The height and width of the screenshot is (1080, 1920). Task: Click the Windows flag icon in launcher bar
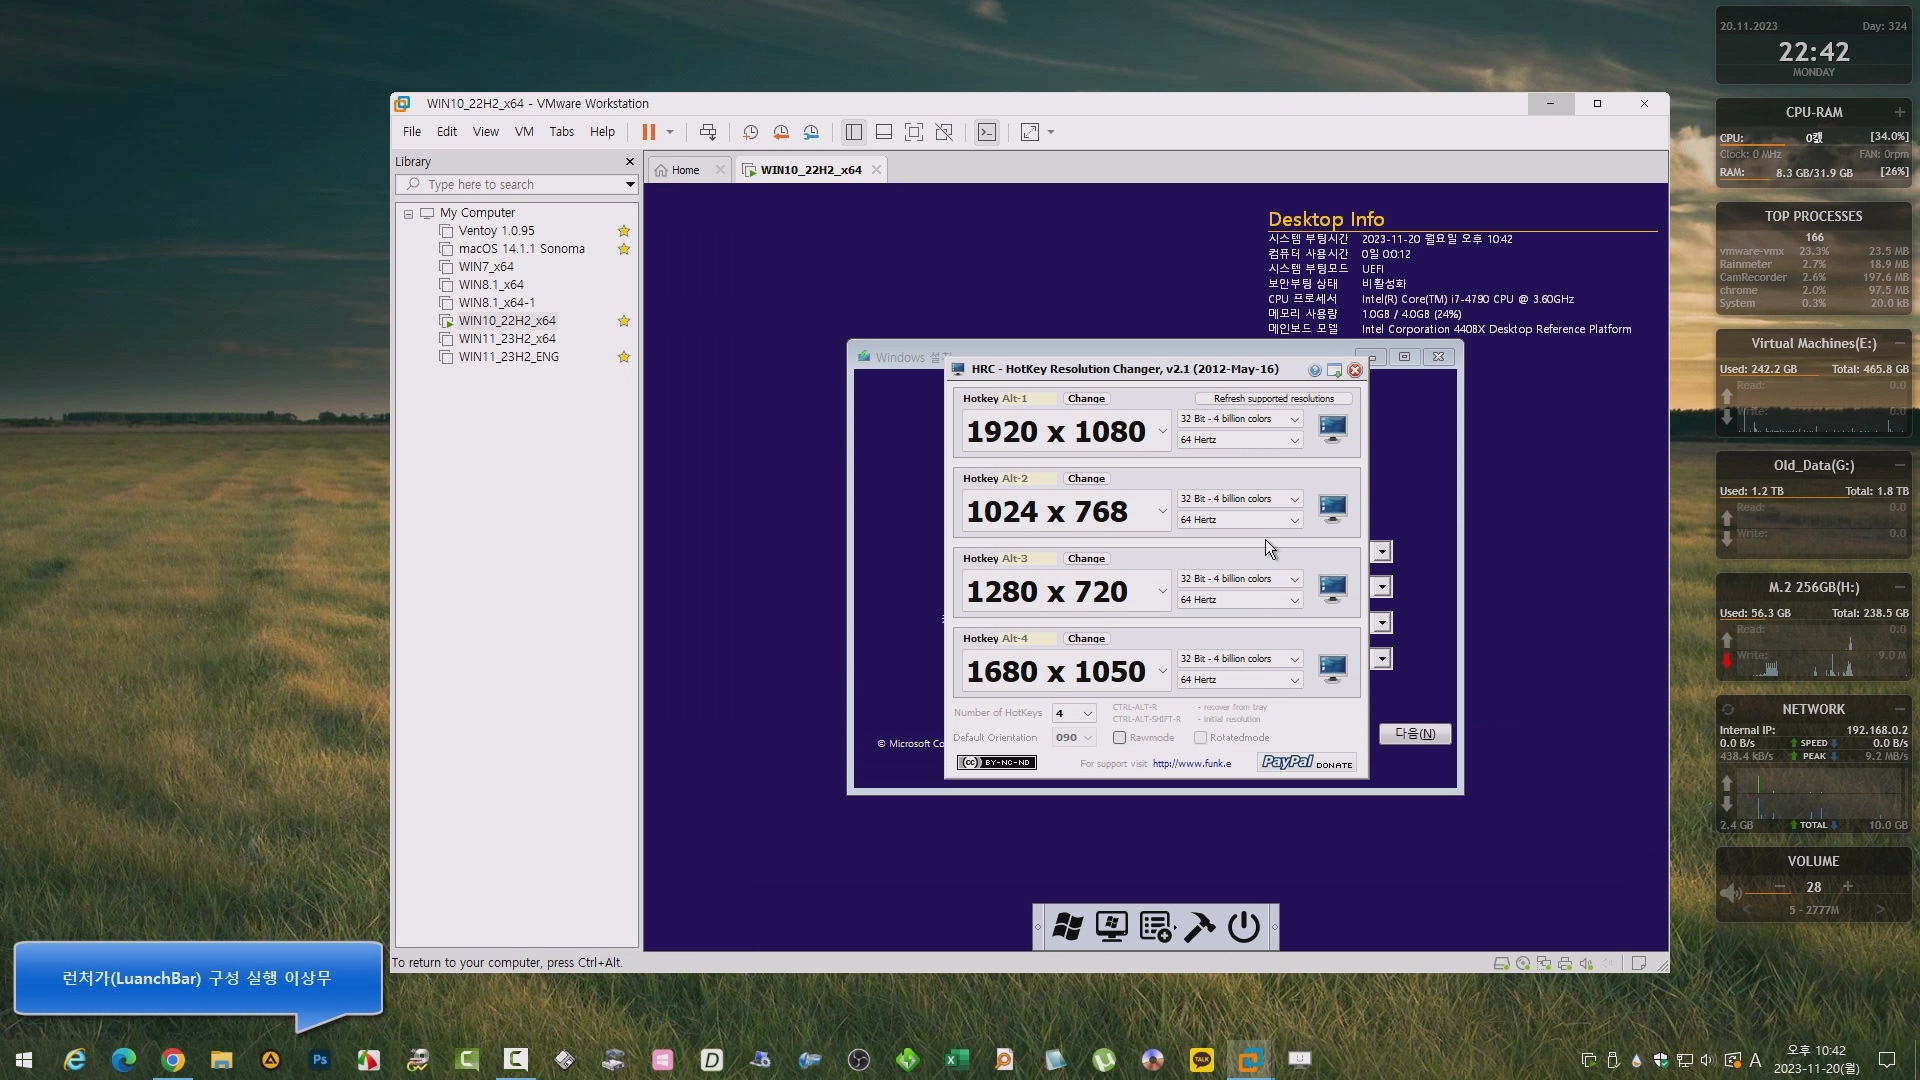pyautogui.click(x=1067, y=927)
